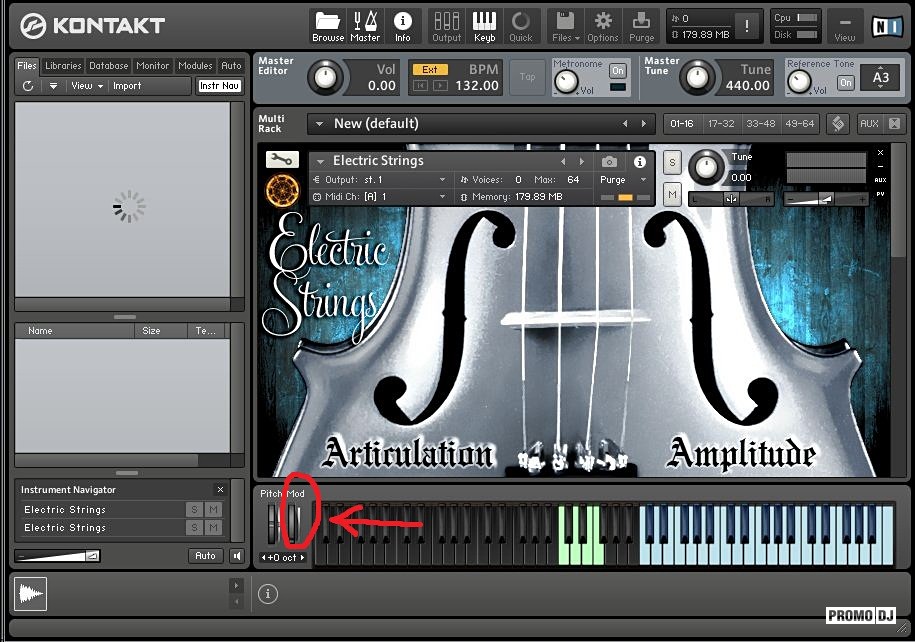
Task: Toggle the Master editor metronome icon
Action: (365, 27)
